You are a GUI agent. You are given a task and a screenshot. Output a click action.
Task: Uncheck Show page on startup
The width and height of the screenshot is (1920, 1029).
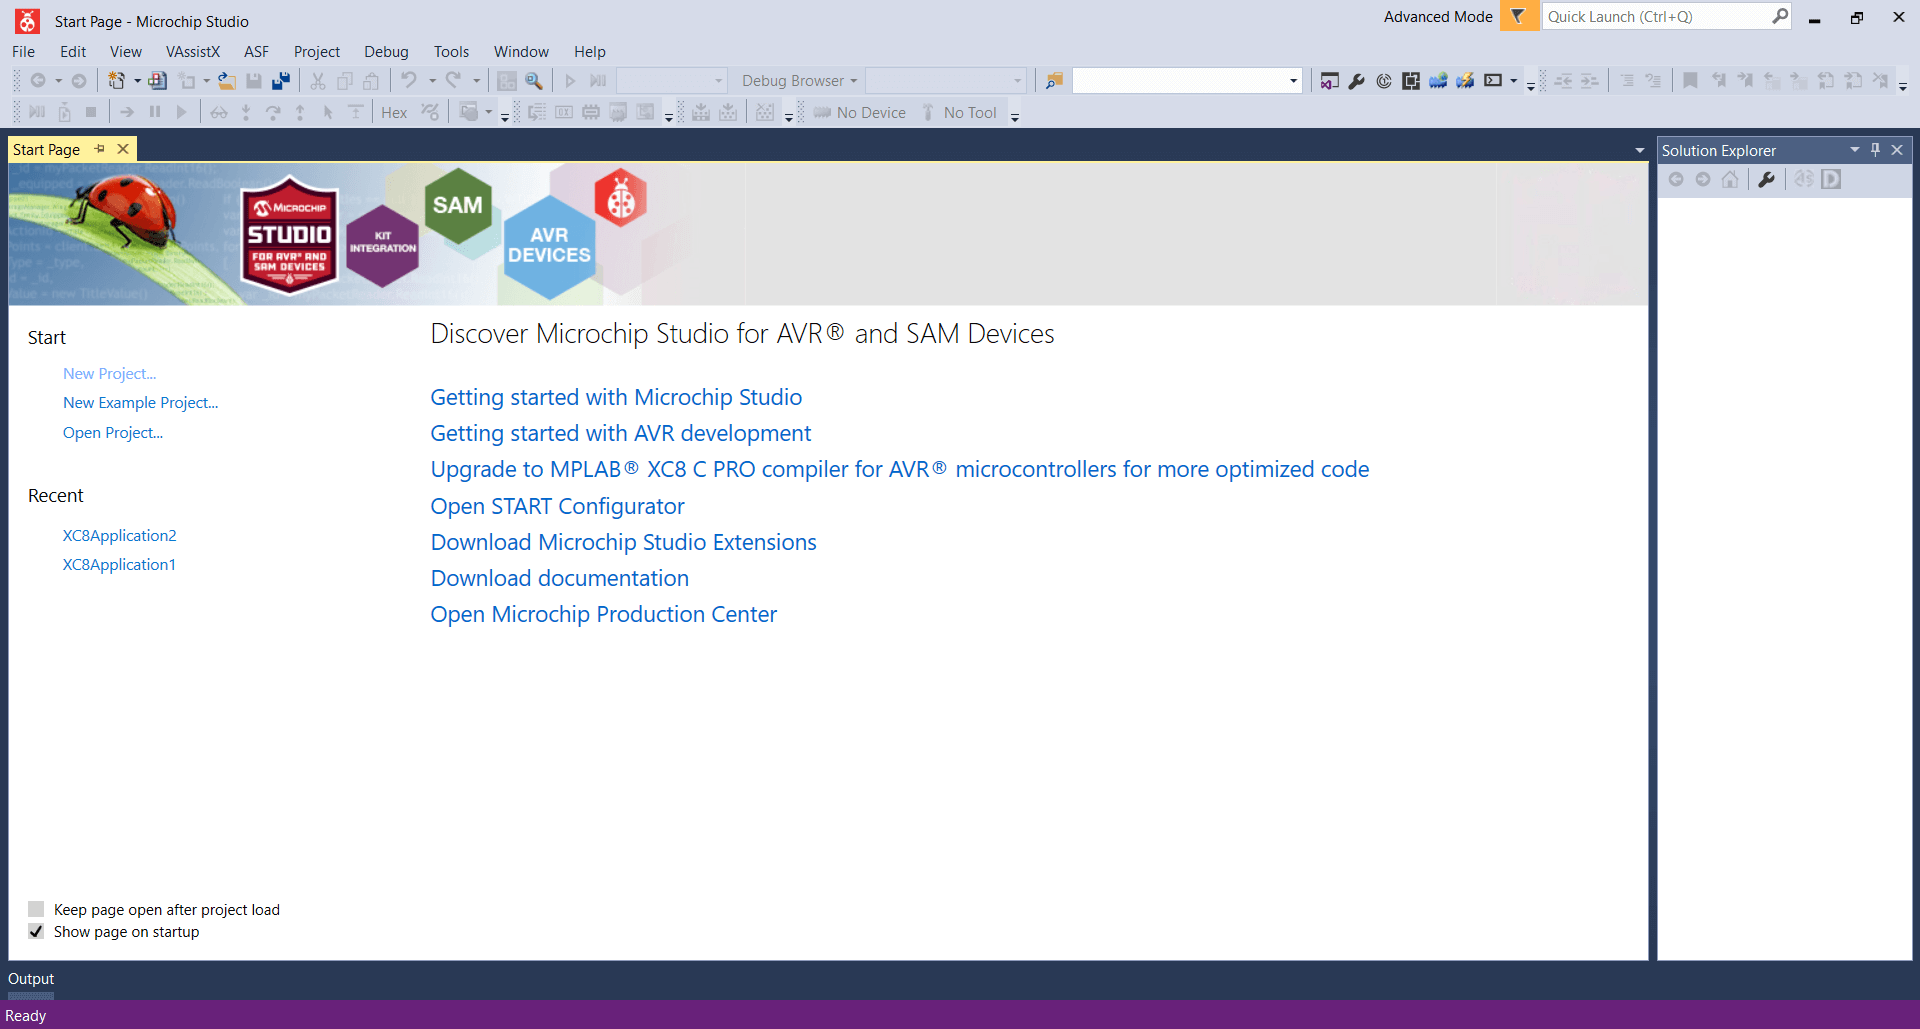pyautogui.click(x=36, y=931)
